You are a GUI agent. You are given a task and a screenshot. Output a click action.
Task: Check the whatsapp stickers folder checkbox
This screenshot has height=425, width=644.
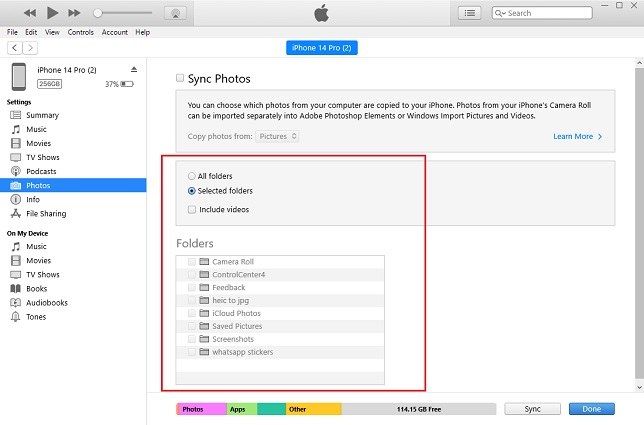point(191,352)
